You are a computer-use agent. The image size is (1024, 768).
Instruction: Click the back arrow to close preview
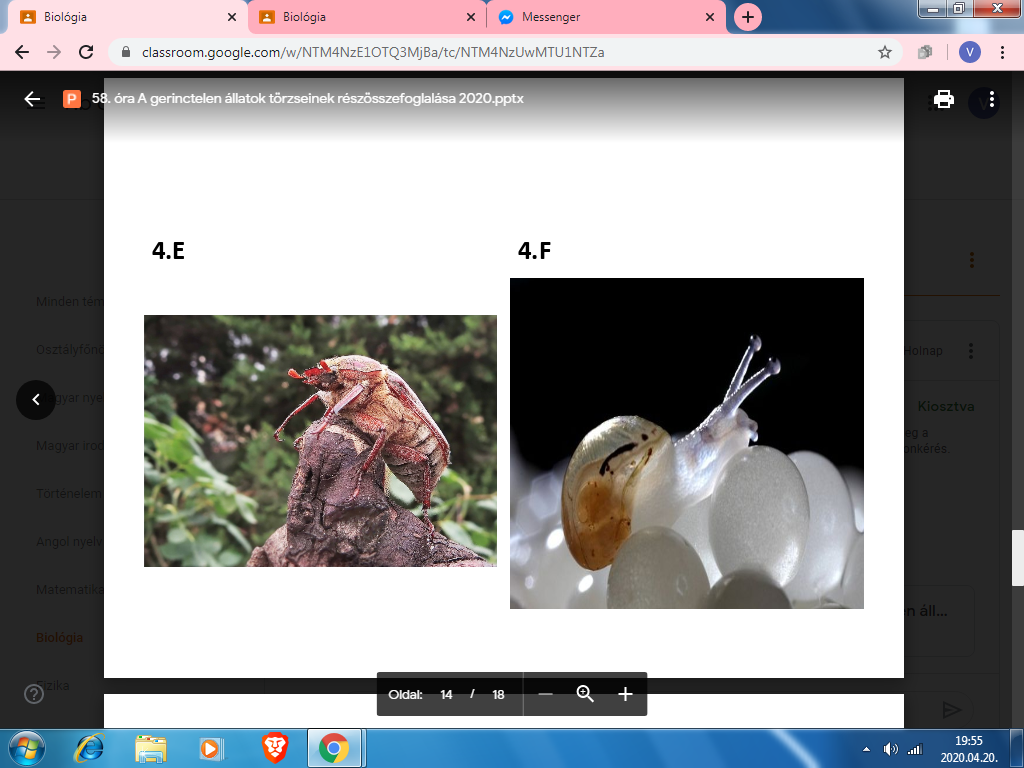pos(32,99)
